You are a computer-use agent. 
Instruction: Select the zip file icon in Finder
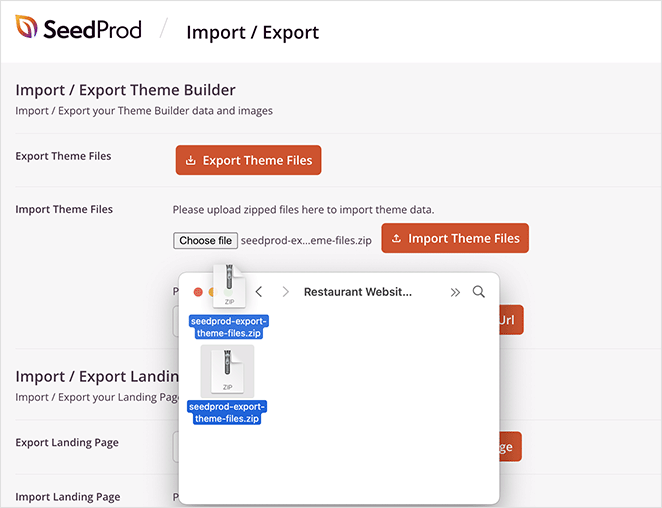coord(228,371)
